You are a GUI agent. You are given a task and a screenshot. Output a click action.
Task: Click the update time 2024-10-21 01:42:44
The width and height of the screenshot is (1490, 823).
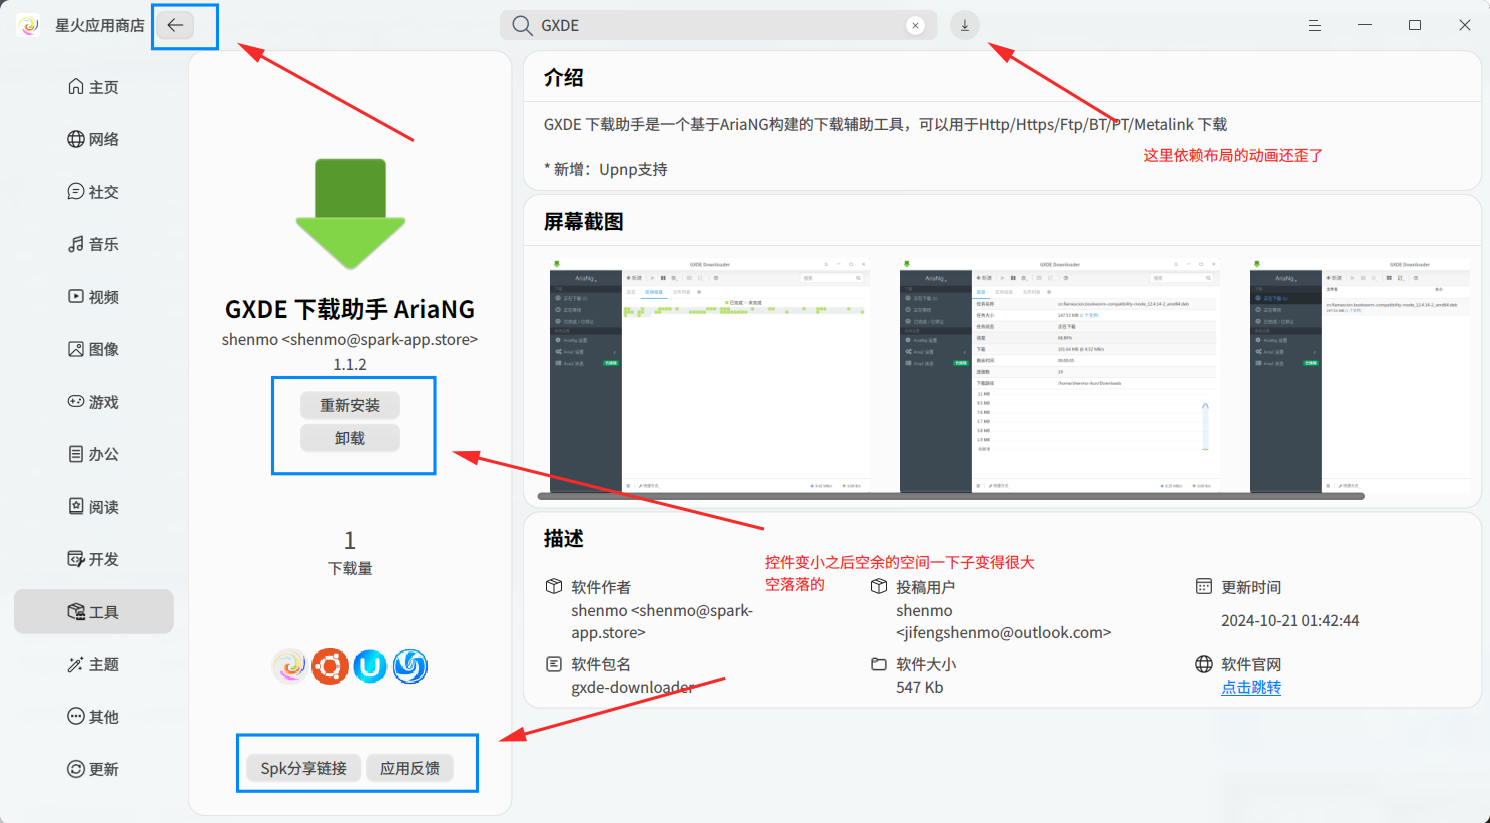tap(1290, 621)
